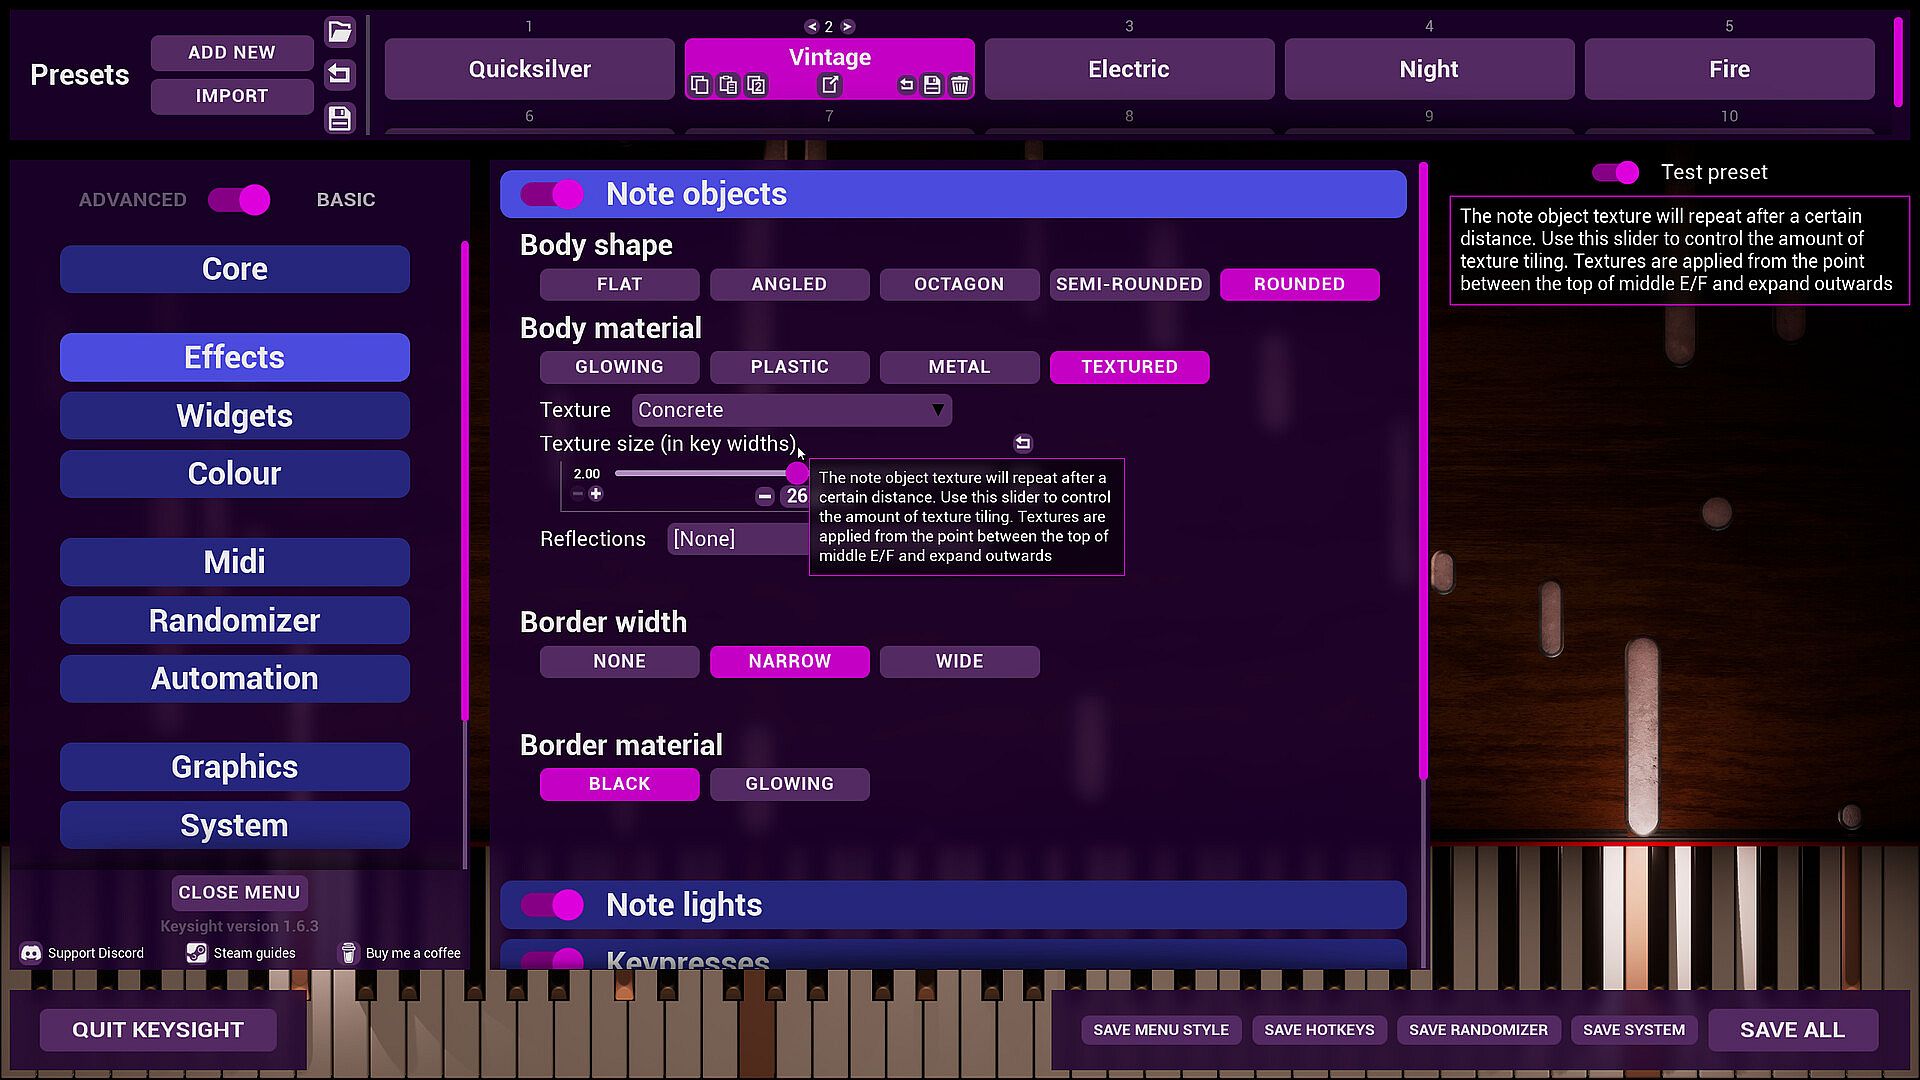This screenshot has width=1920, height=1080.
Task: Click the open presets folder icon
Action: pyautogui.click(x=340, y=31)
